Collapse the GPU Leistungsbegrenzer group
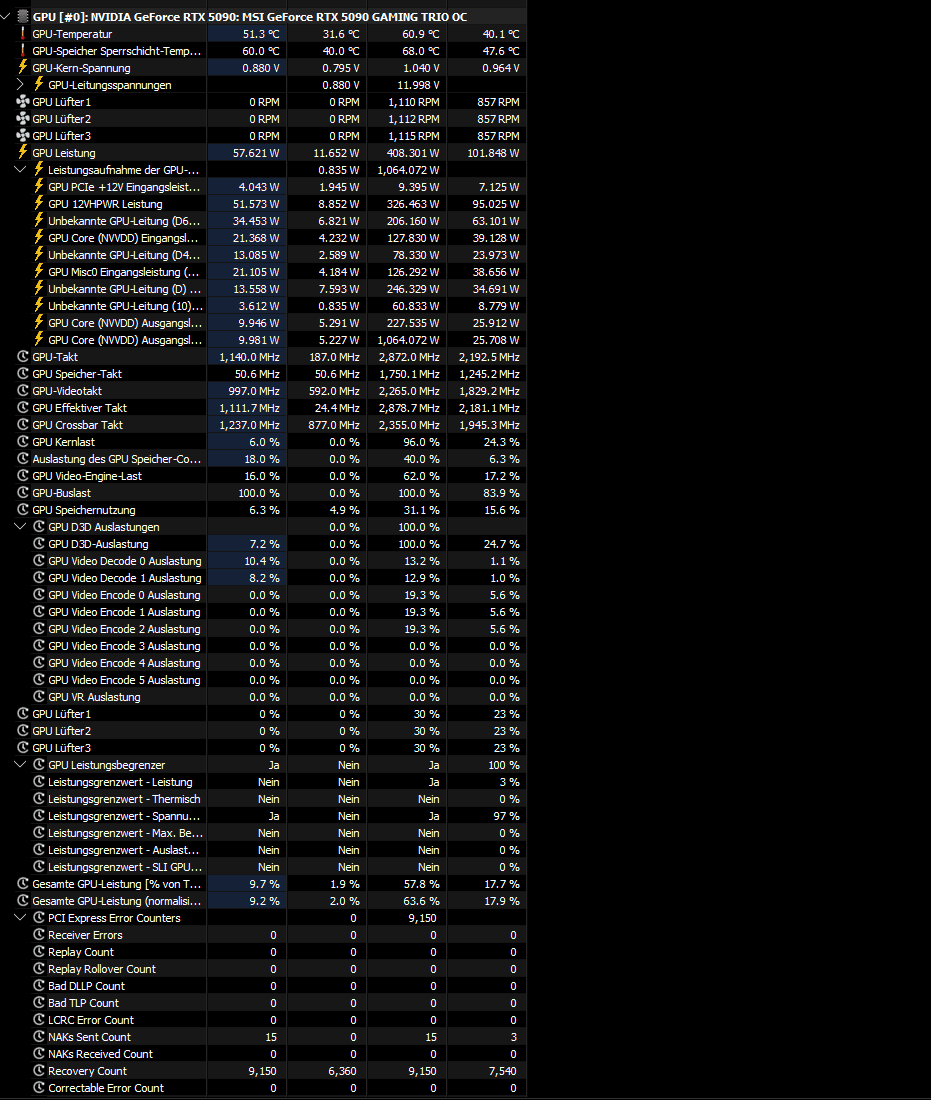Viewport: 931px width, 1100px height. coord(20,765)
